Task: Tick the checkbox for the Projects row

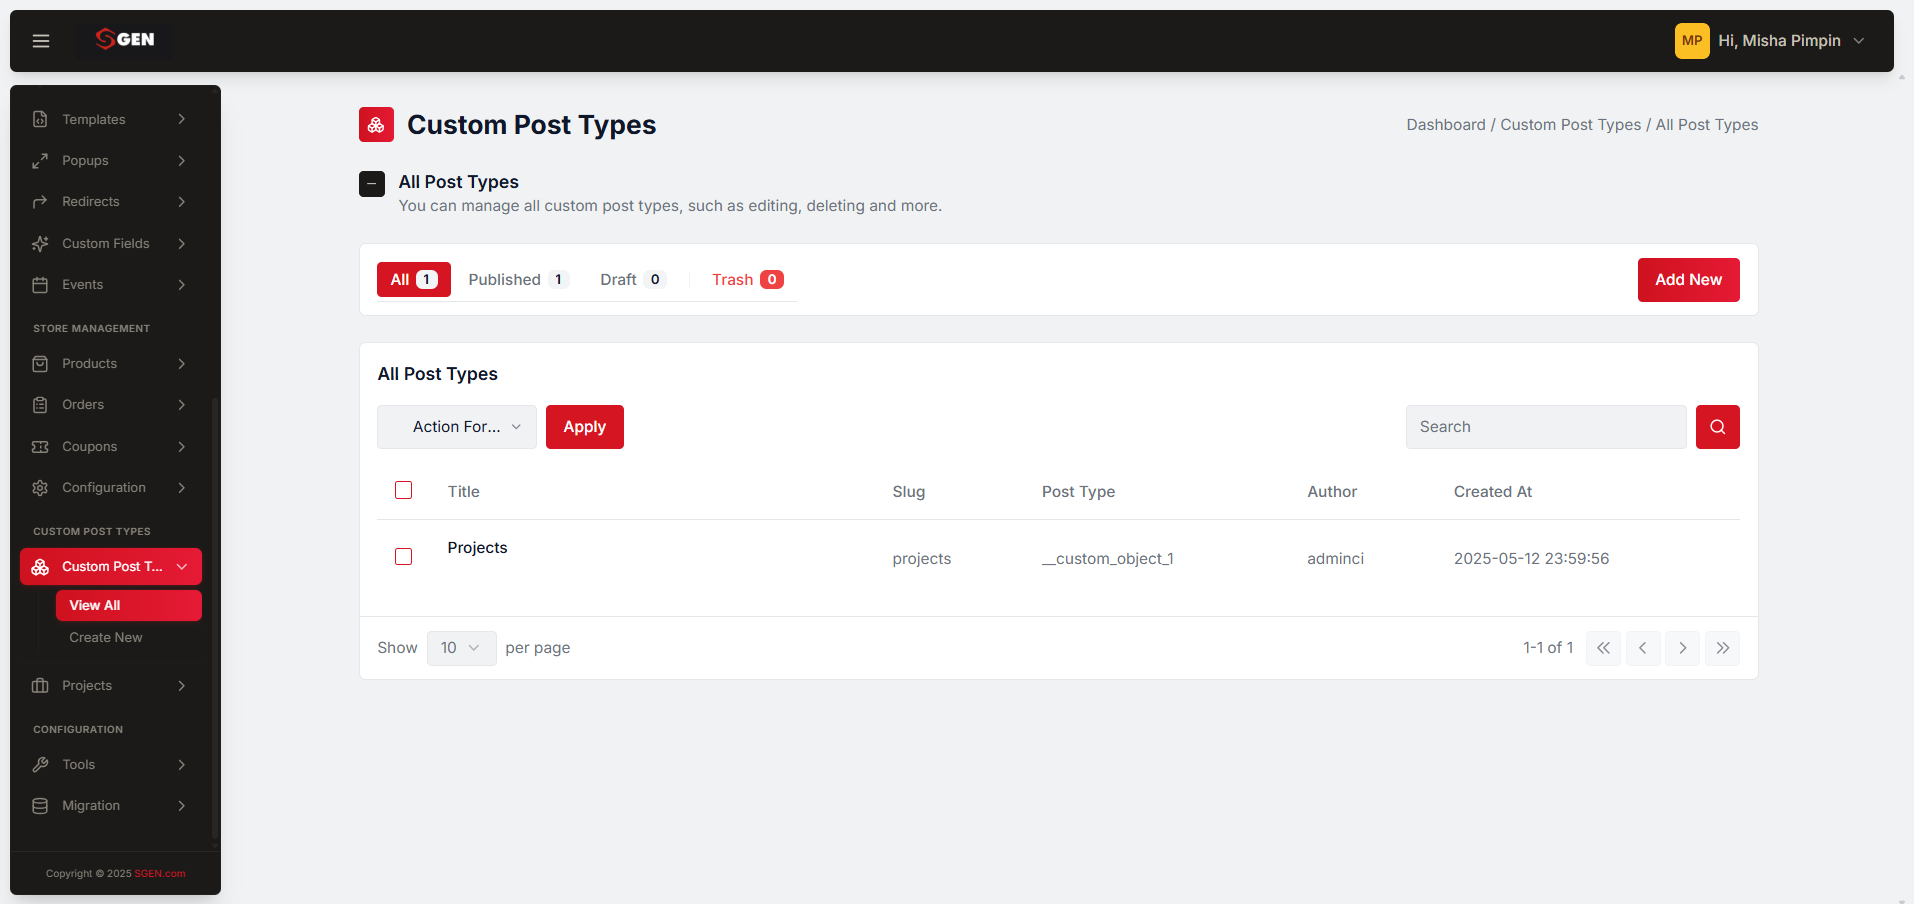Action: pos(404,556)
